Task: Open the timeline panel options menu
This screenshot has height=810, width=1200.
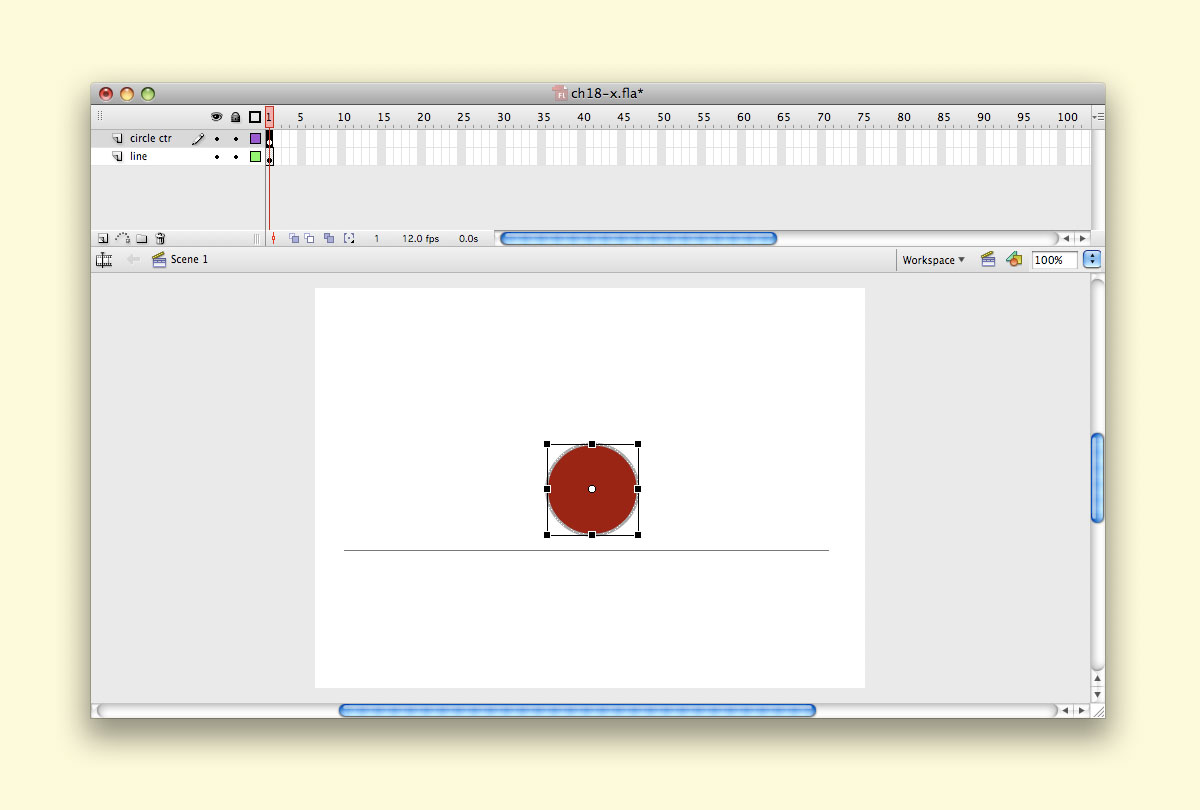Action: 1095,116
